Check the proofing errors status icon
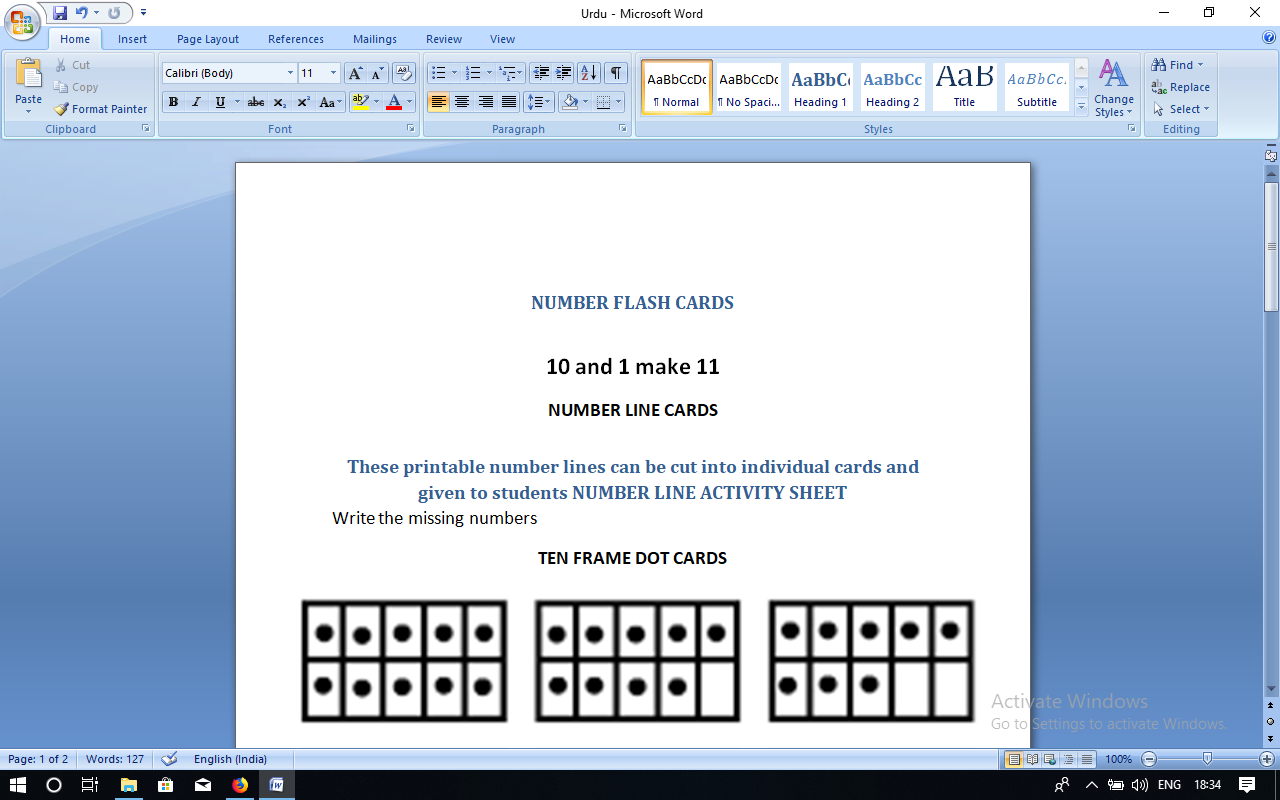This screenshot has height=800, width=1280. (170, 759)
